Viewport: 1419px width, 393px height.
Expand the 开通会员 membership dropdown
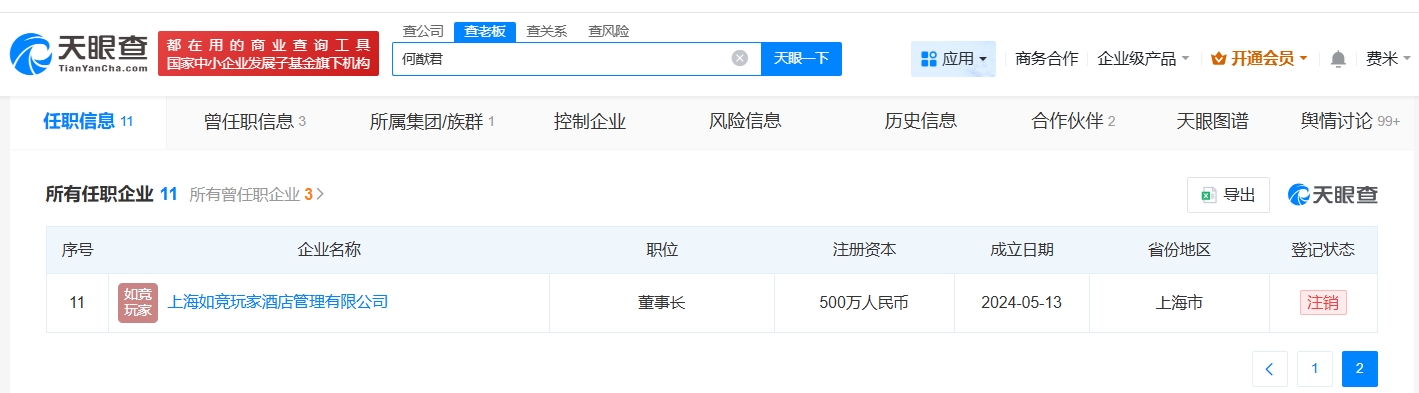pyautogui.click(x=1259, y=59)
